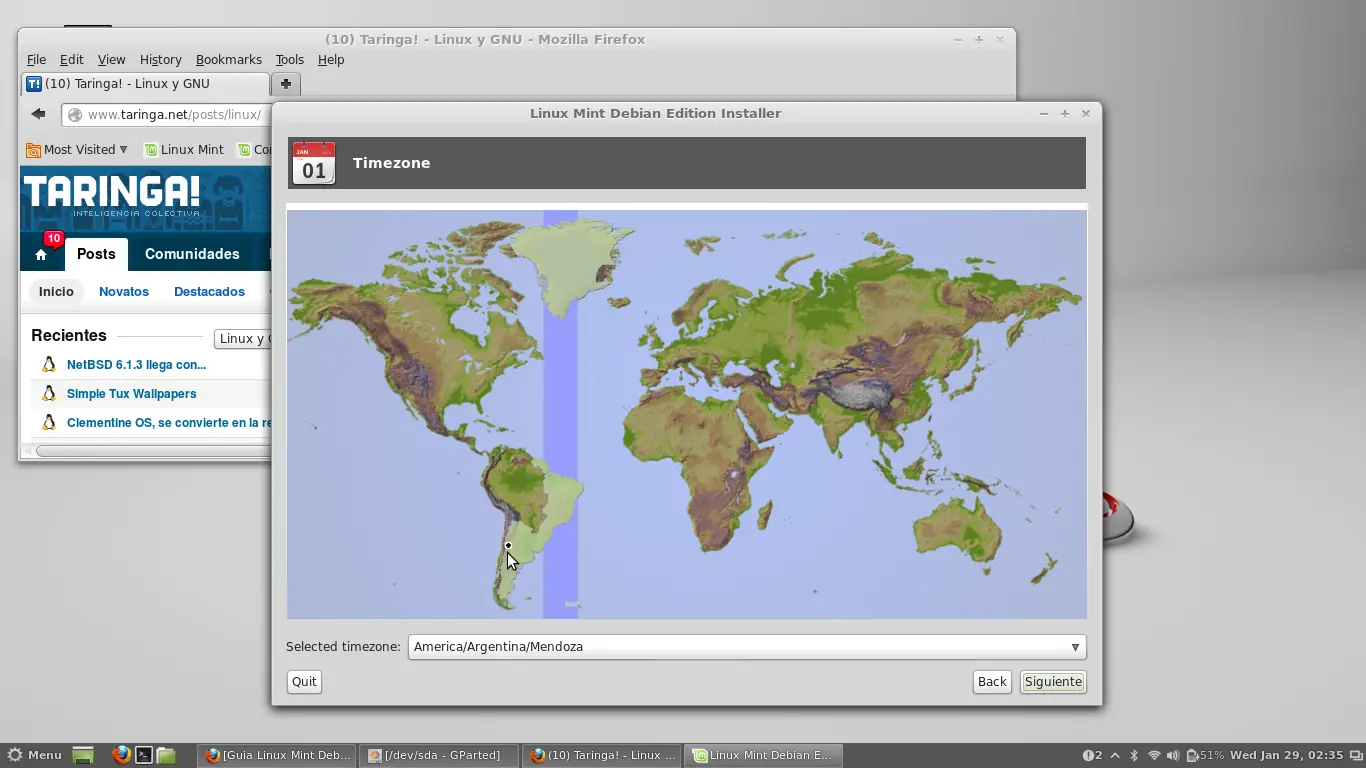Expand the hidden tray icons arrow
The image size is (1366, 768).
1116,755
